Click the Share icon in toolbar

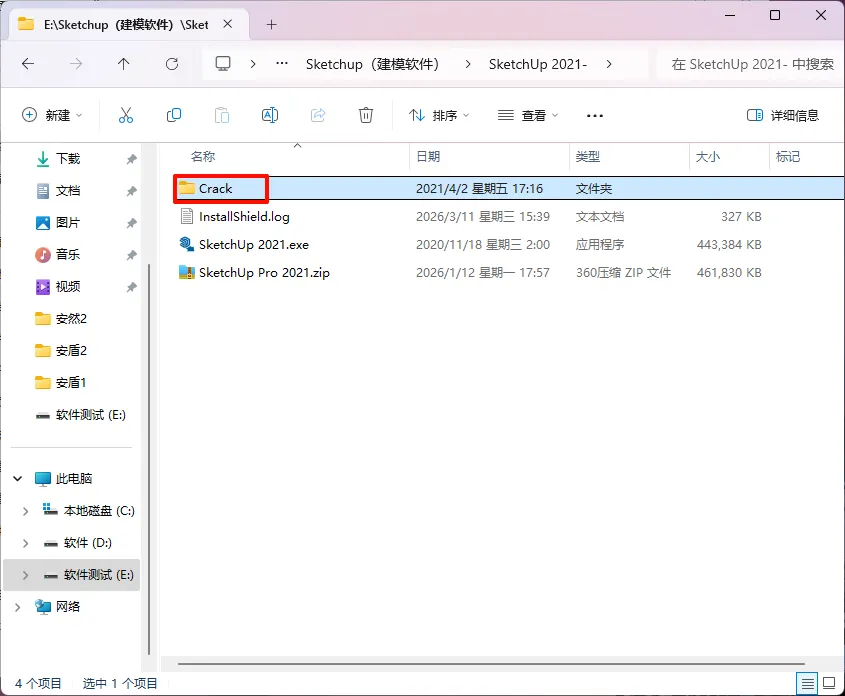pyautogui.click(x=318, y=115)
